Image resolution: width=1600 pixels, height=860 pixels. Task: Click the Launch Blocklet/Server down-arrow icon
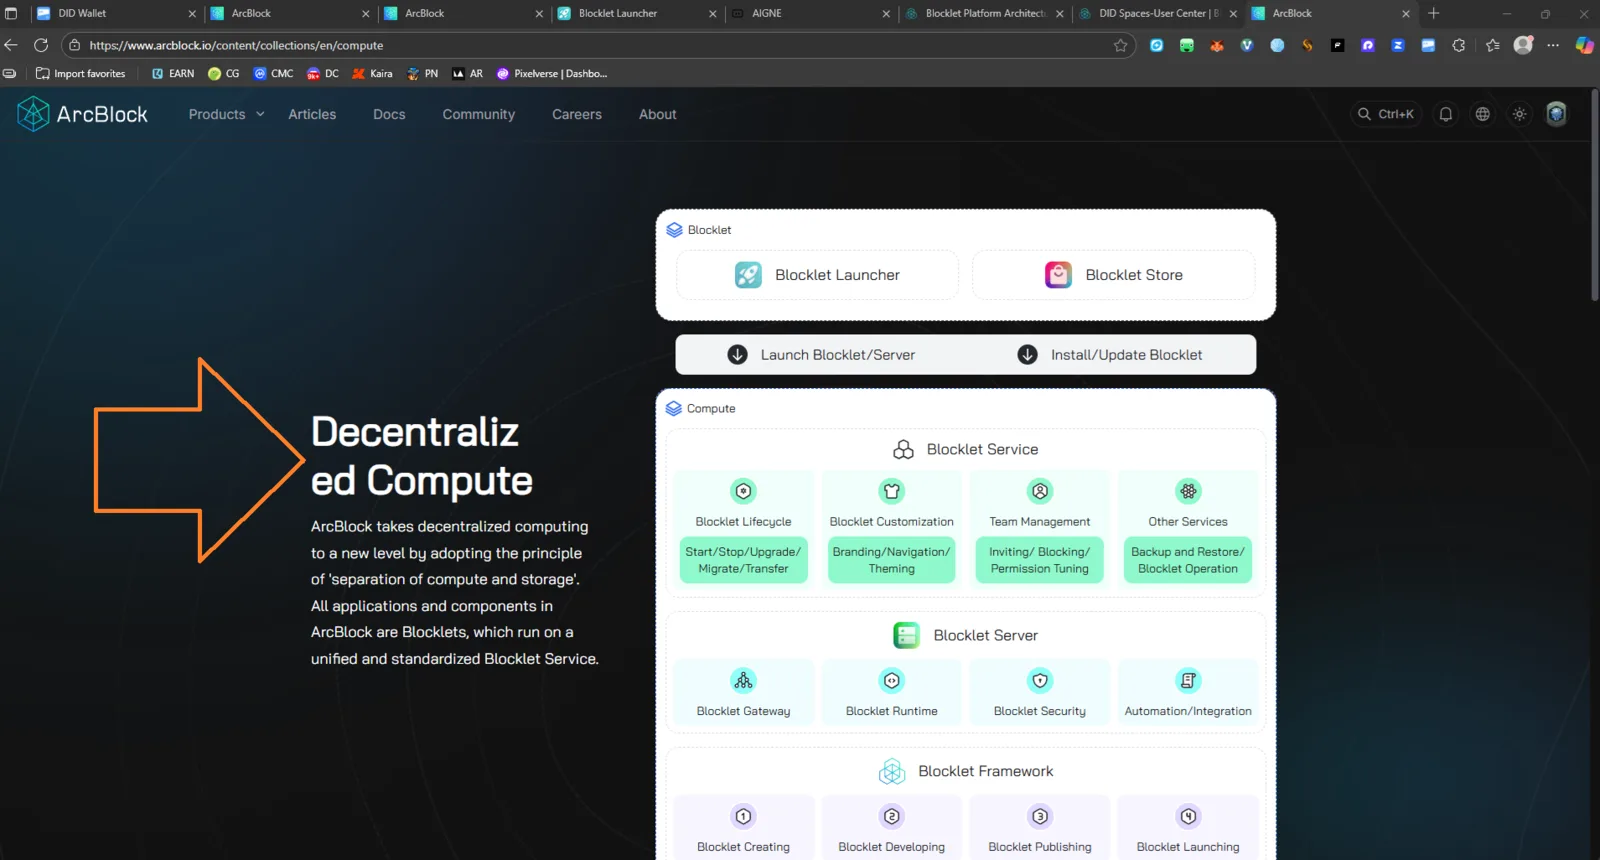pos(737,355)
